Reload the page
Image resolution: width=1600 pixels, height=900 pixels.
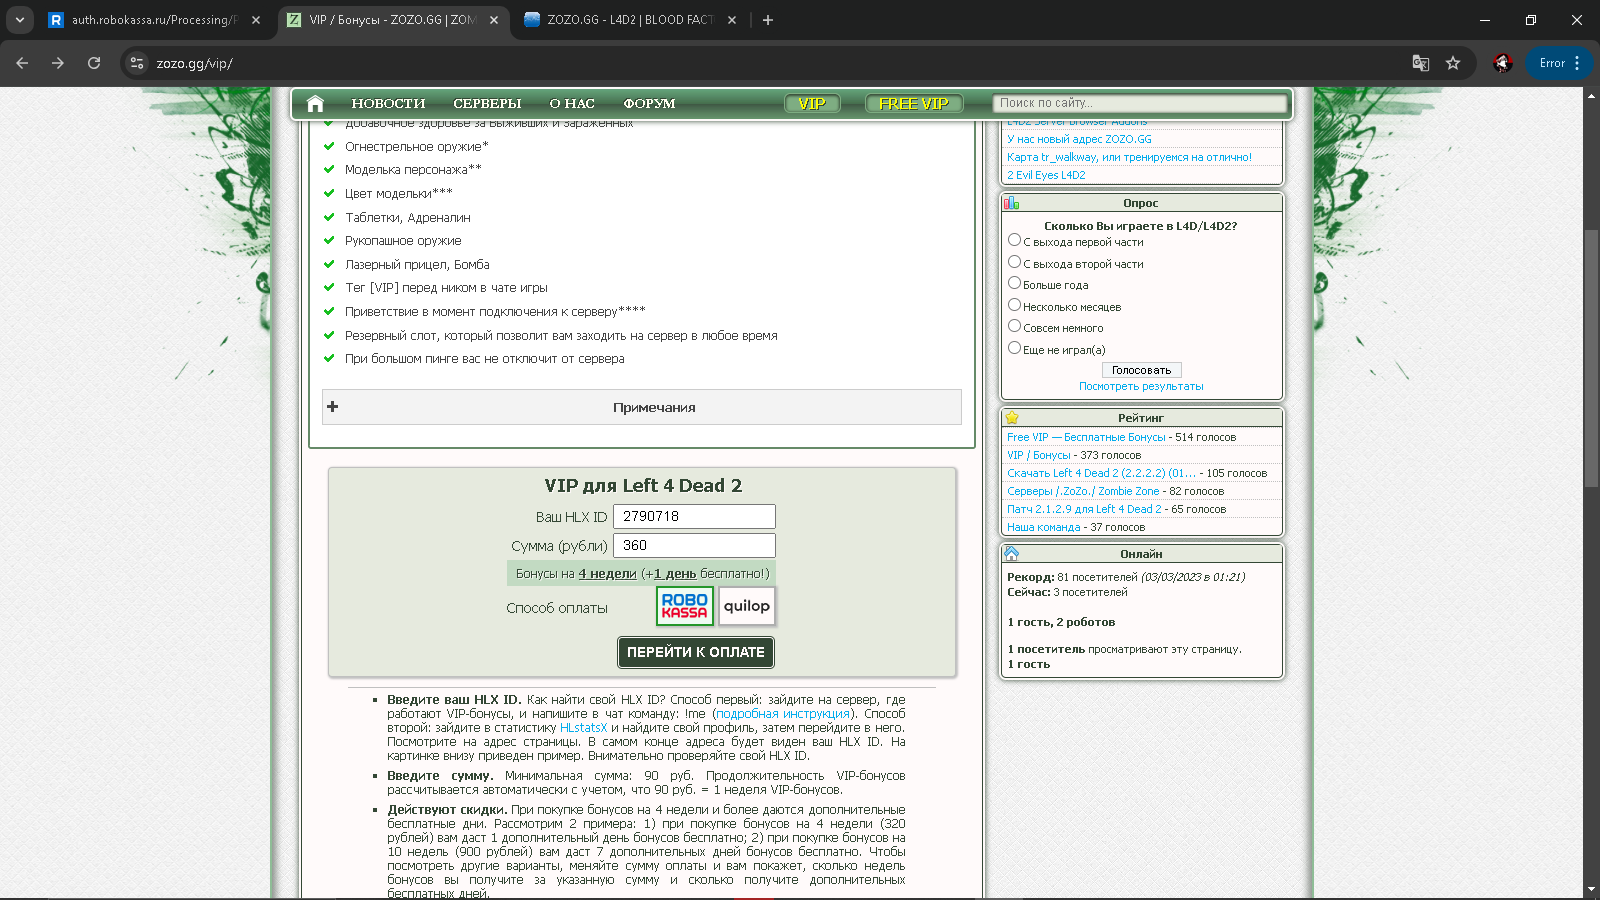coord(94,63)
